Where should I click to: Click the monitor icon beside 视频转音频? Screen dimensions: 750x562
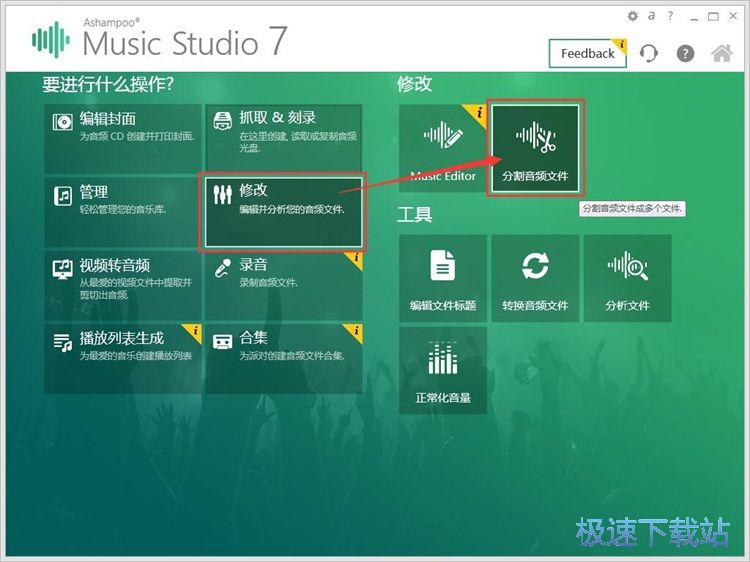(63, 269)
